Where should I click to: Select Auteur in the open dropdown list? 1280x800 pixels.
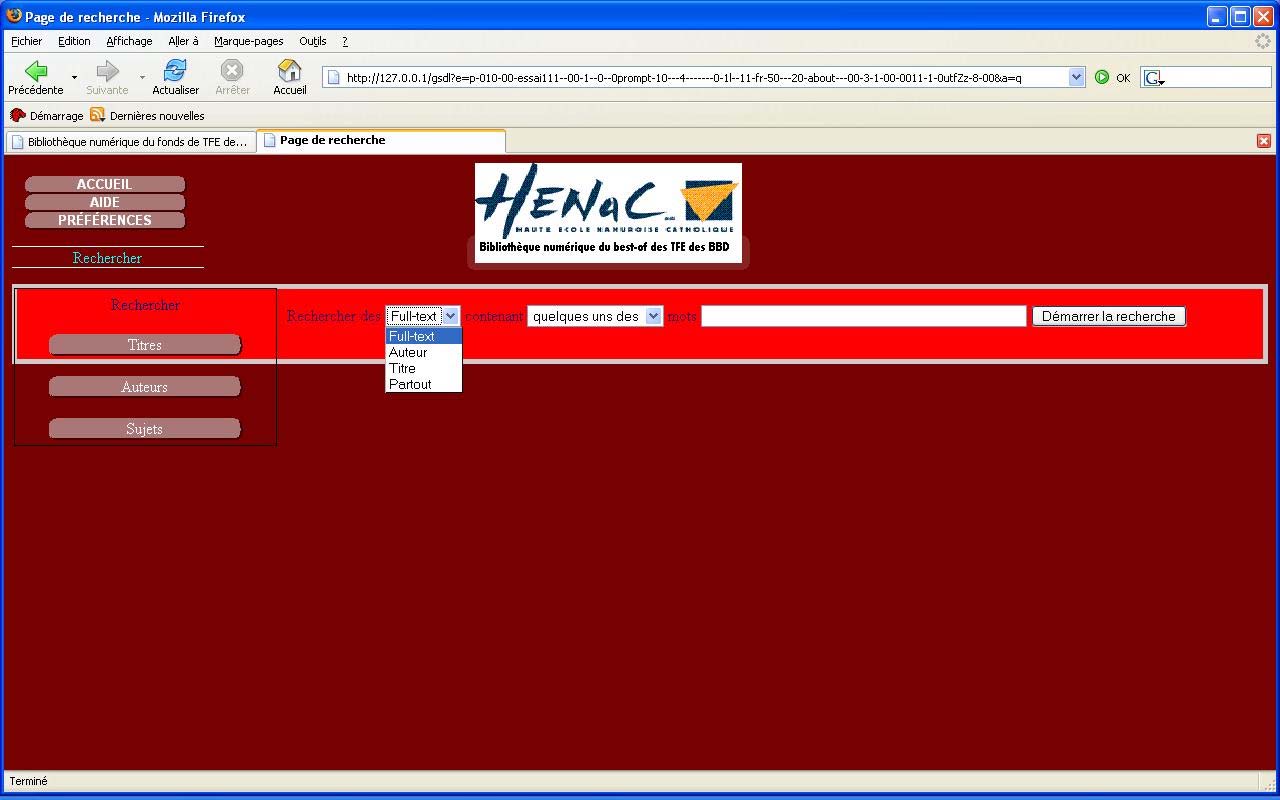pos(408,352)
